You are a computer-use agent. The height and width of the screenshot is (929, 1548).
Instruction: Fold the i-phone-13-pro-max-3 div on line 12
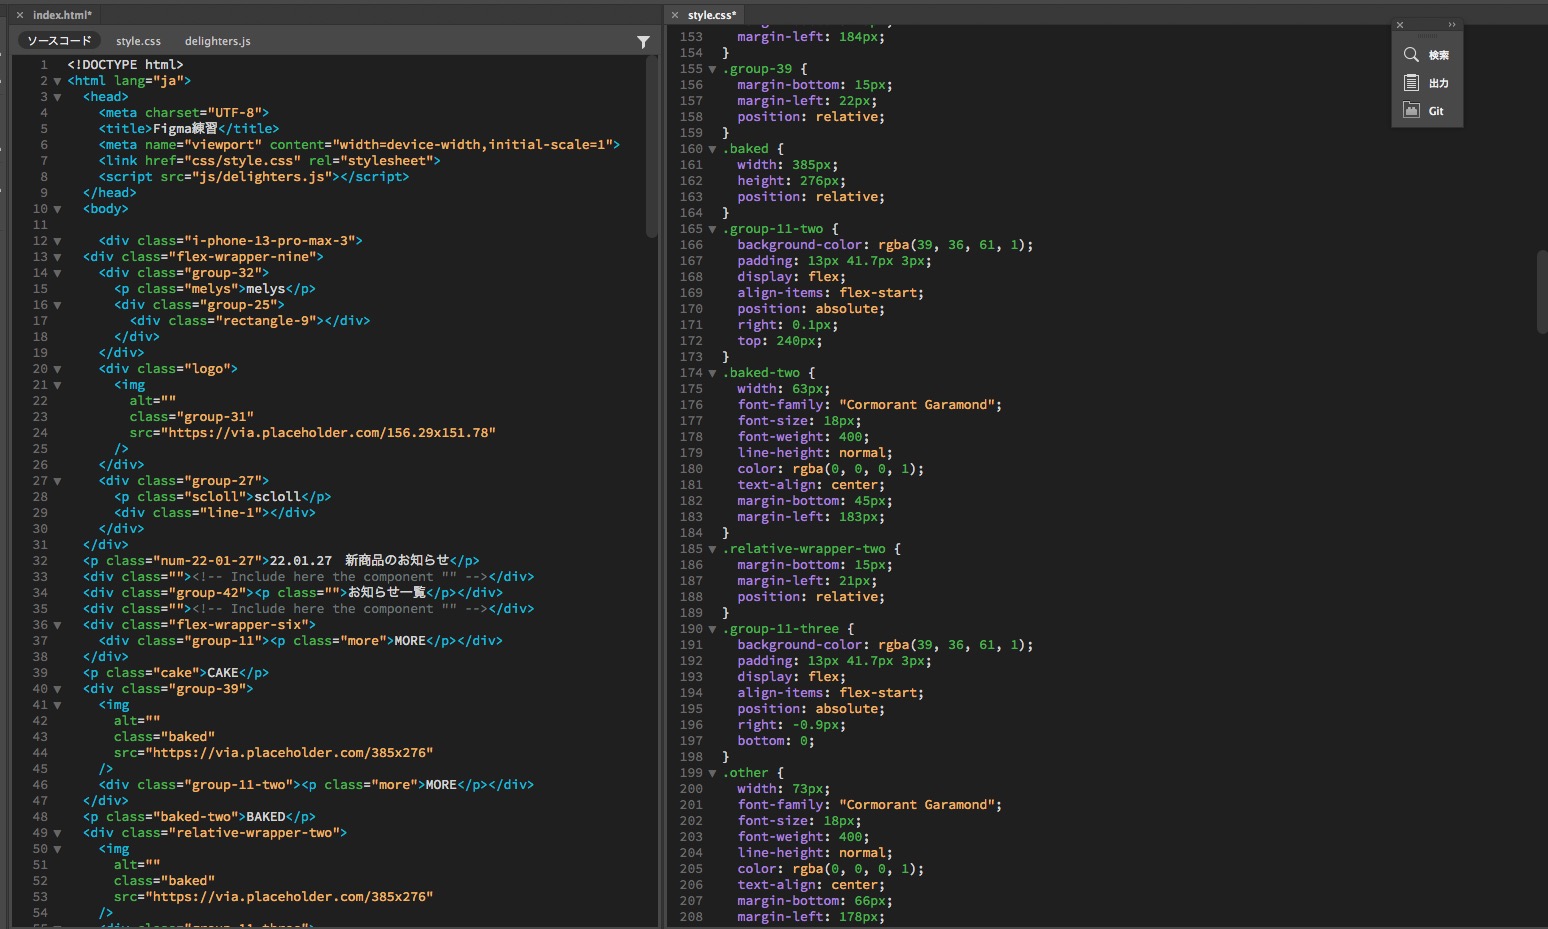click(57, 241)
